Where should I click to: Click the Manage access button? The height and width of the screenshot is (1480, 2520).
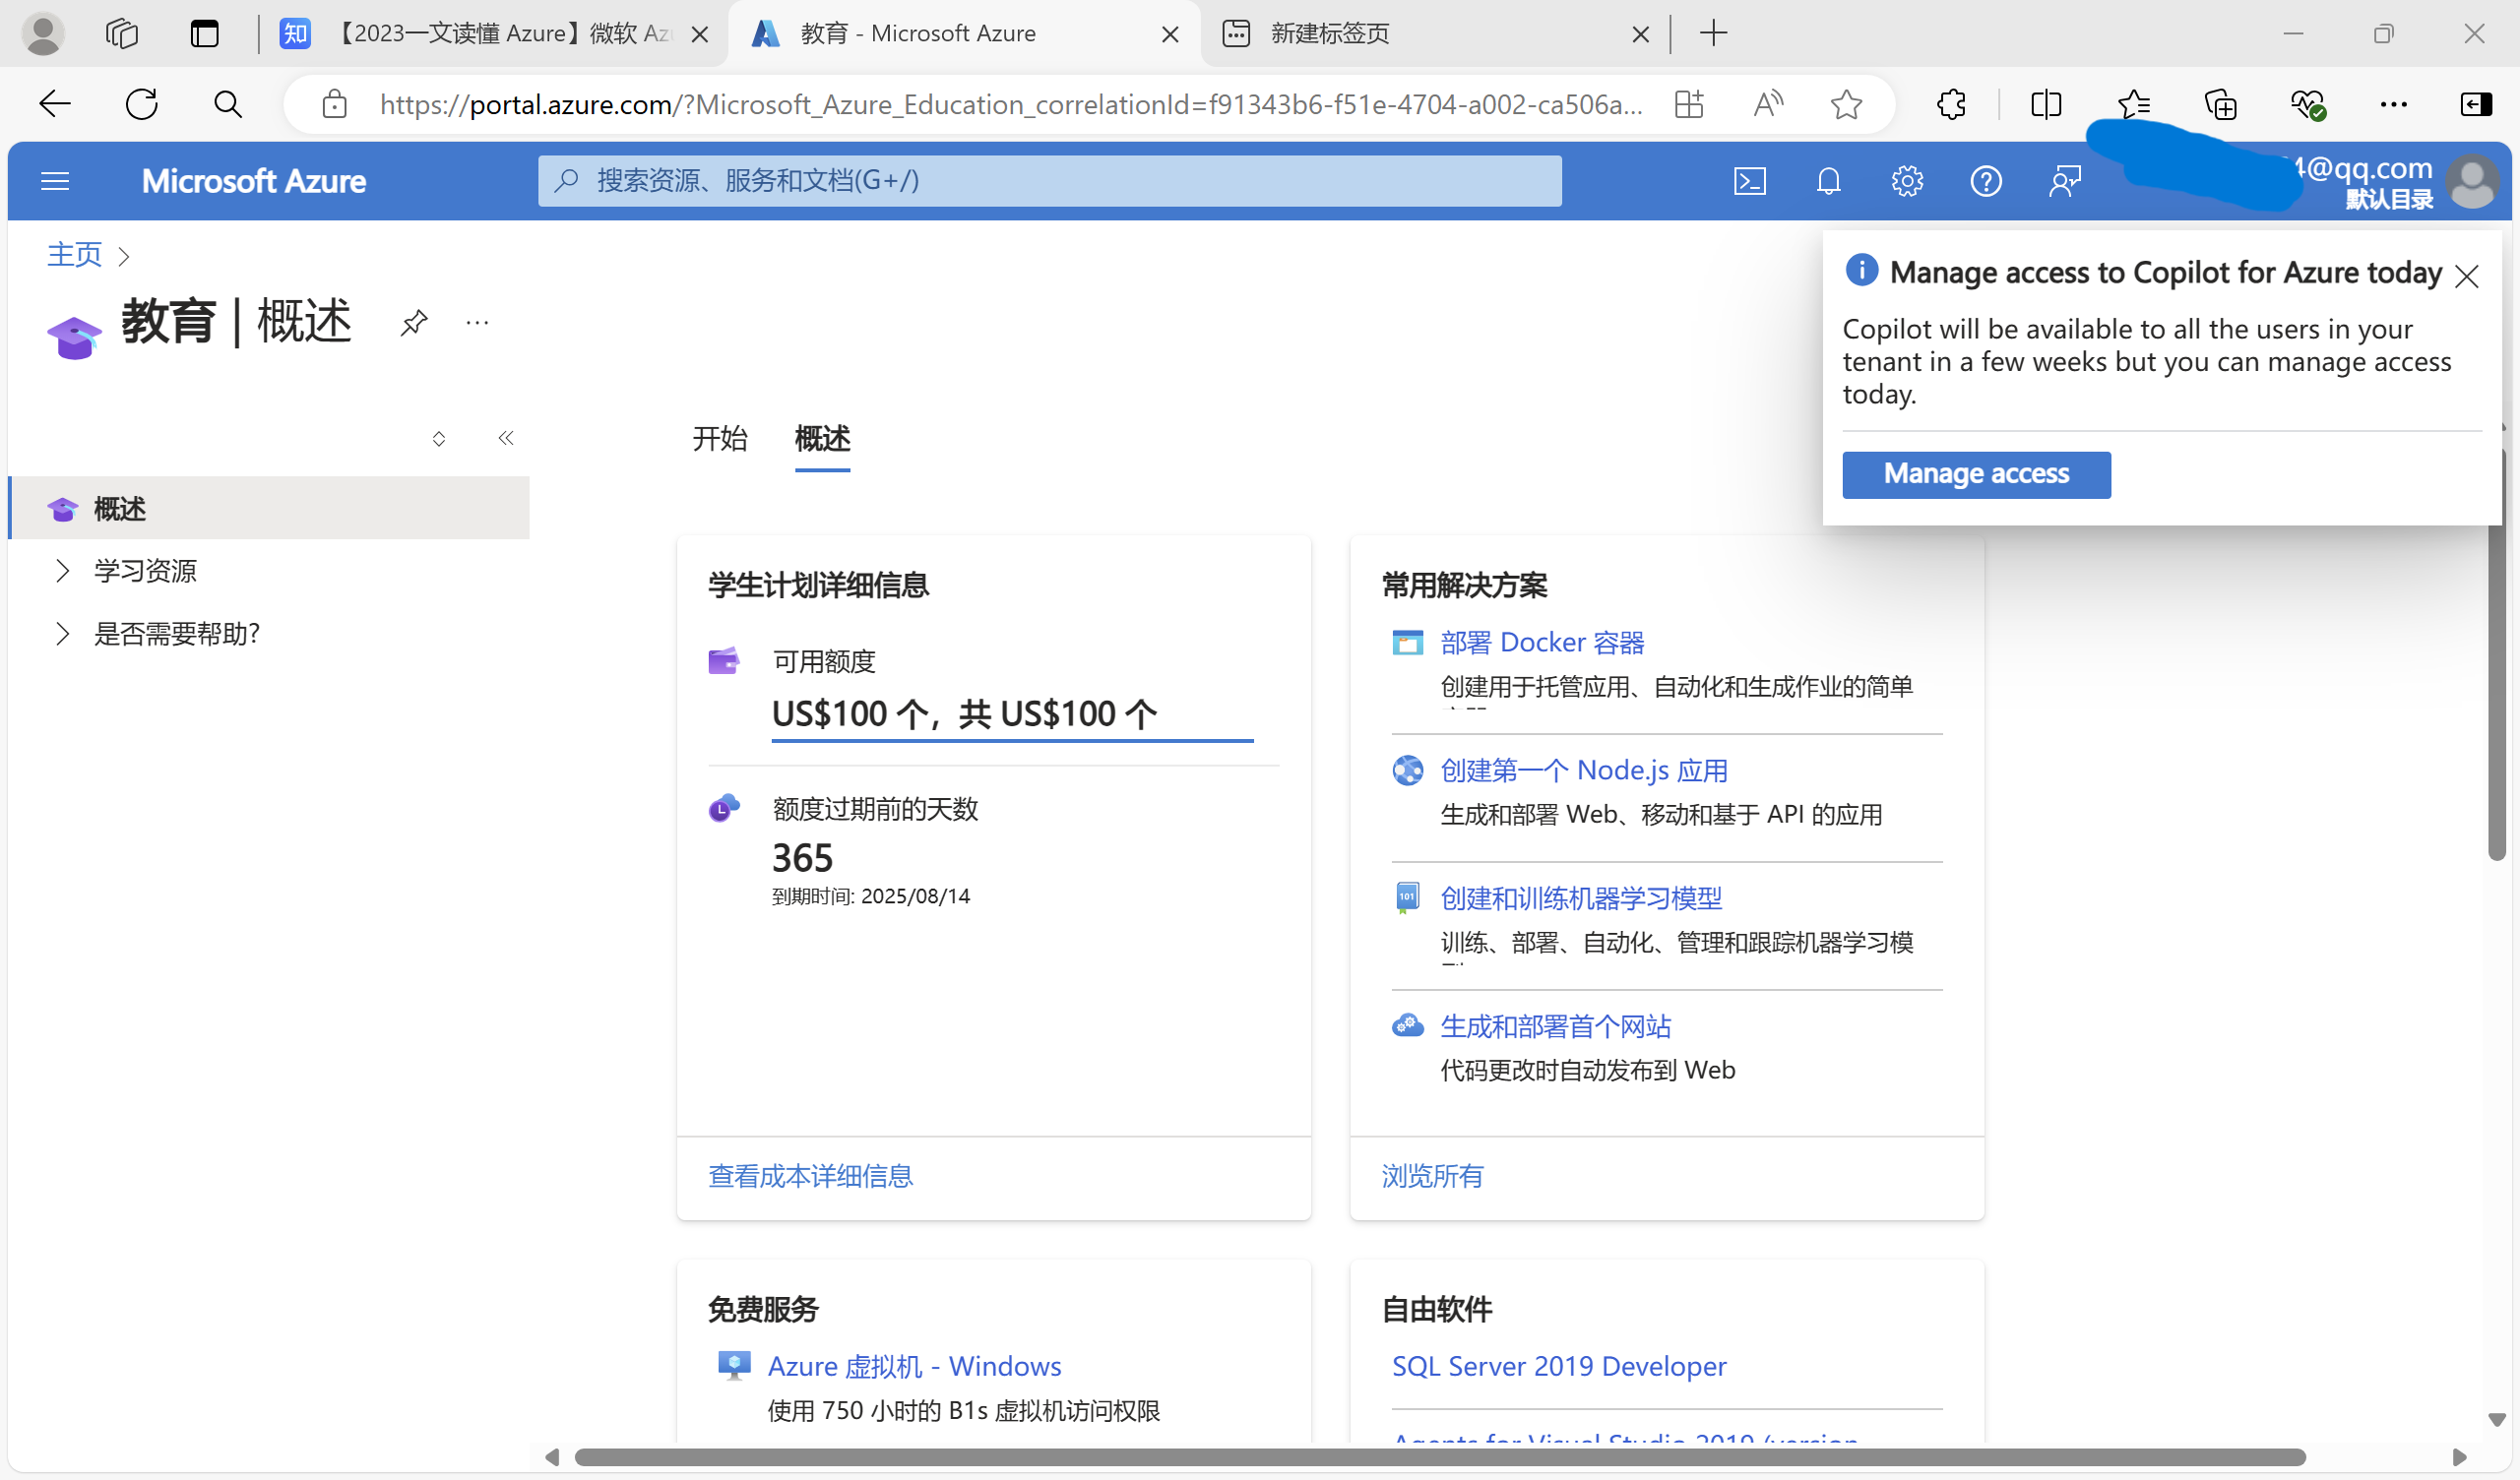pyautogui.click(x=1976, y=474)
